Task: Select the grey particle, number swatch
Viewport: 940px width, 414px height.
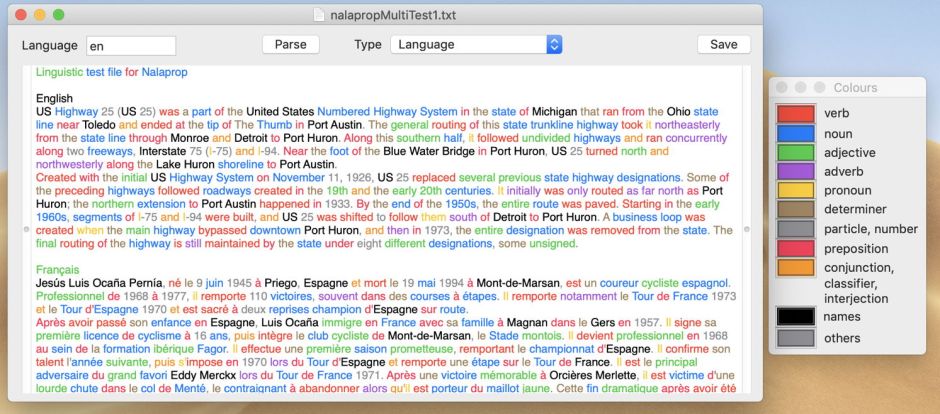Action: point(796,229)
